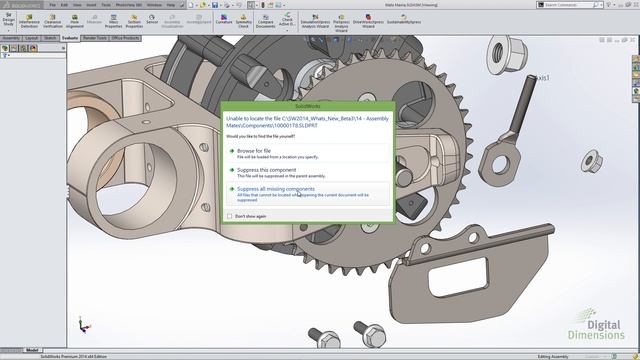Click the Undo icon
640x360 pixels.
coord(239,5)
